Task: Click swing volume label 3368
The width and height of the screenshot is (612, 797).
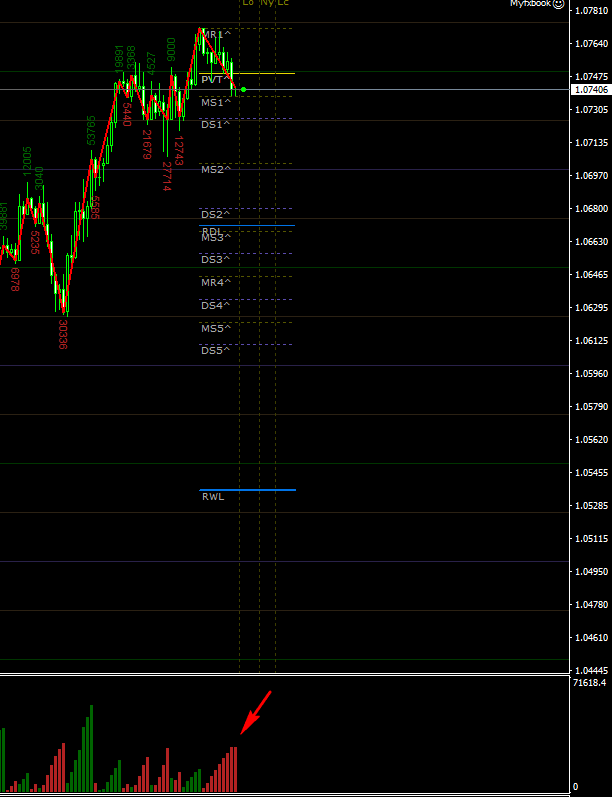Action: pyautogui.click(x=131, y=59)
